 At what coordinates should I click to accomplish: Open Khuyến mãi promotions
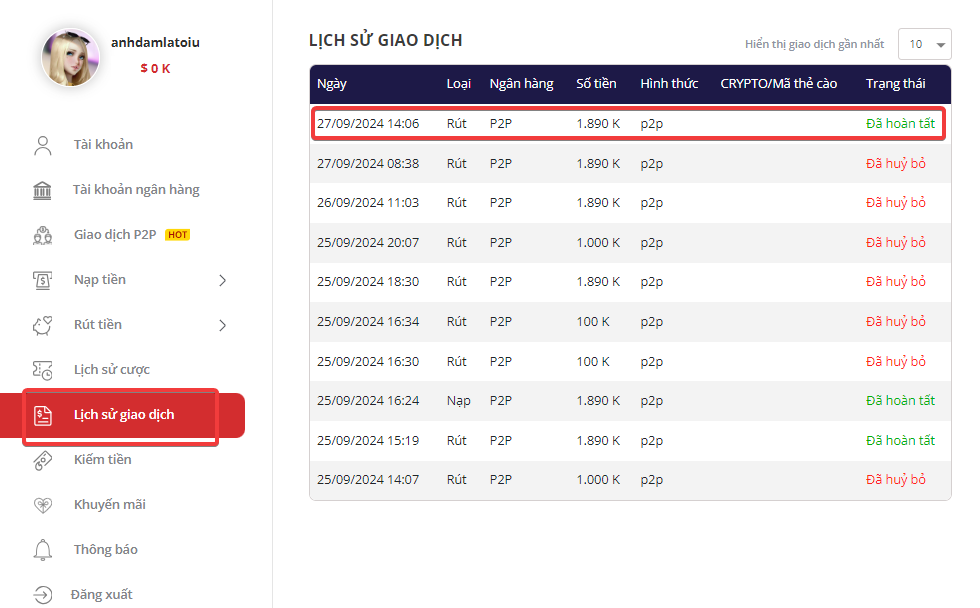point(109,504)
